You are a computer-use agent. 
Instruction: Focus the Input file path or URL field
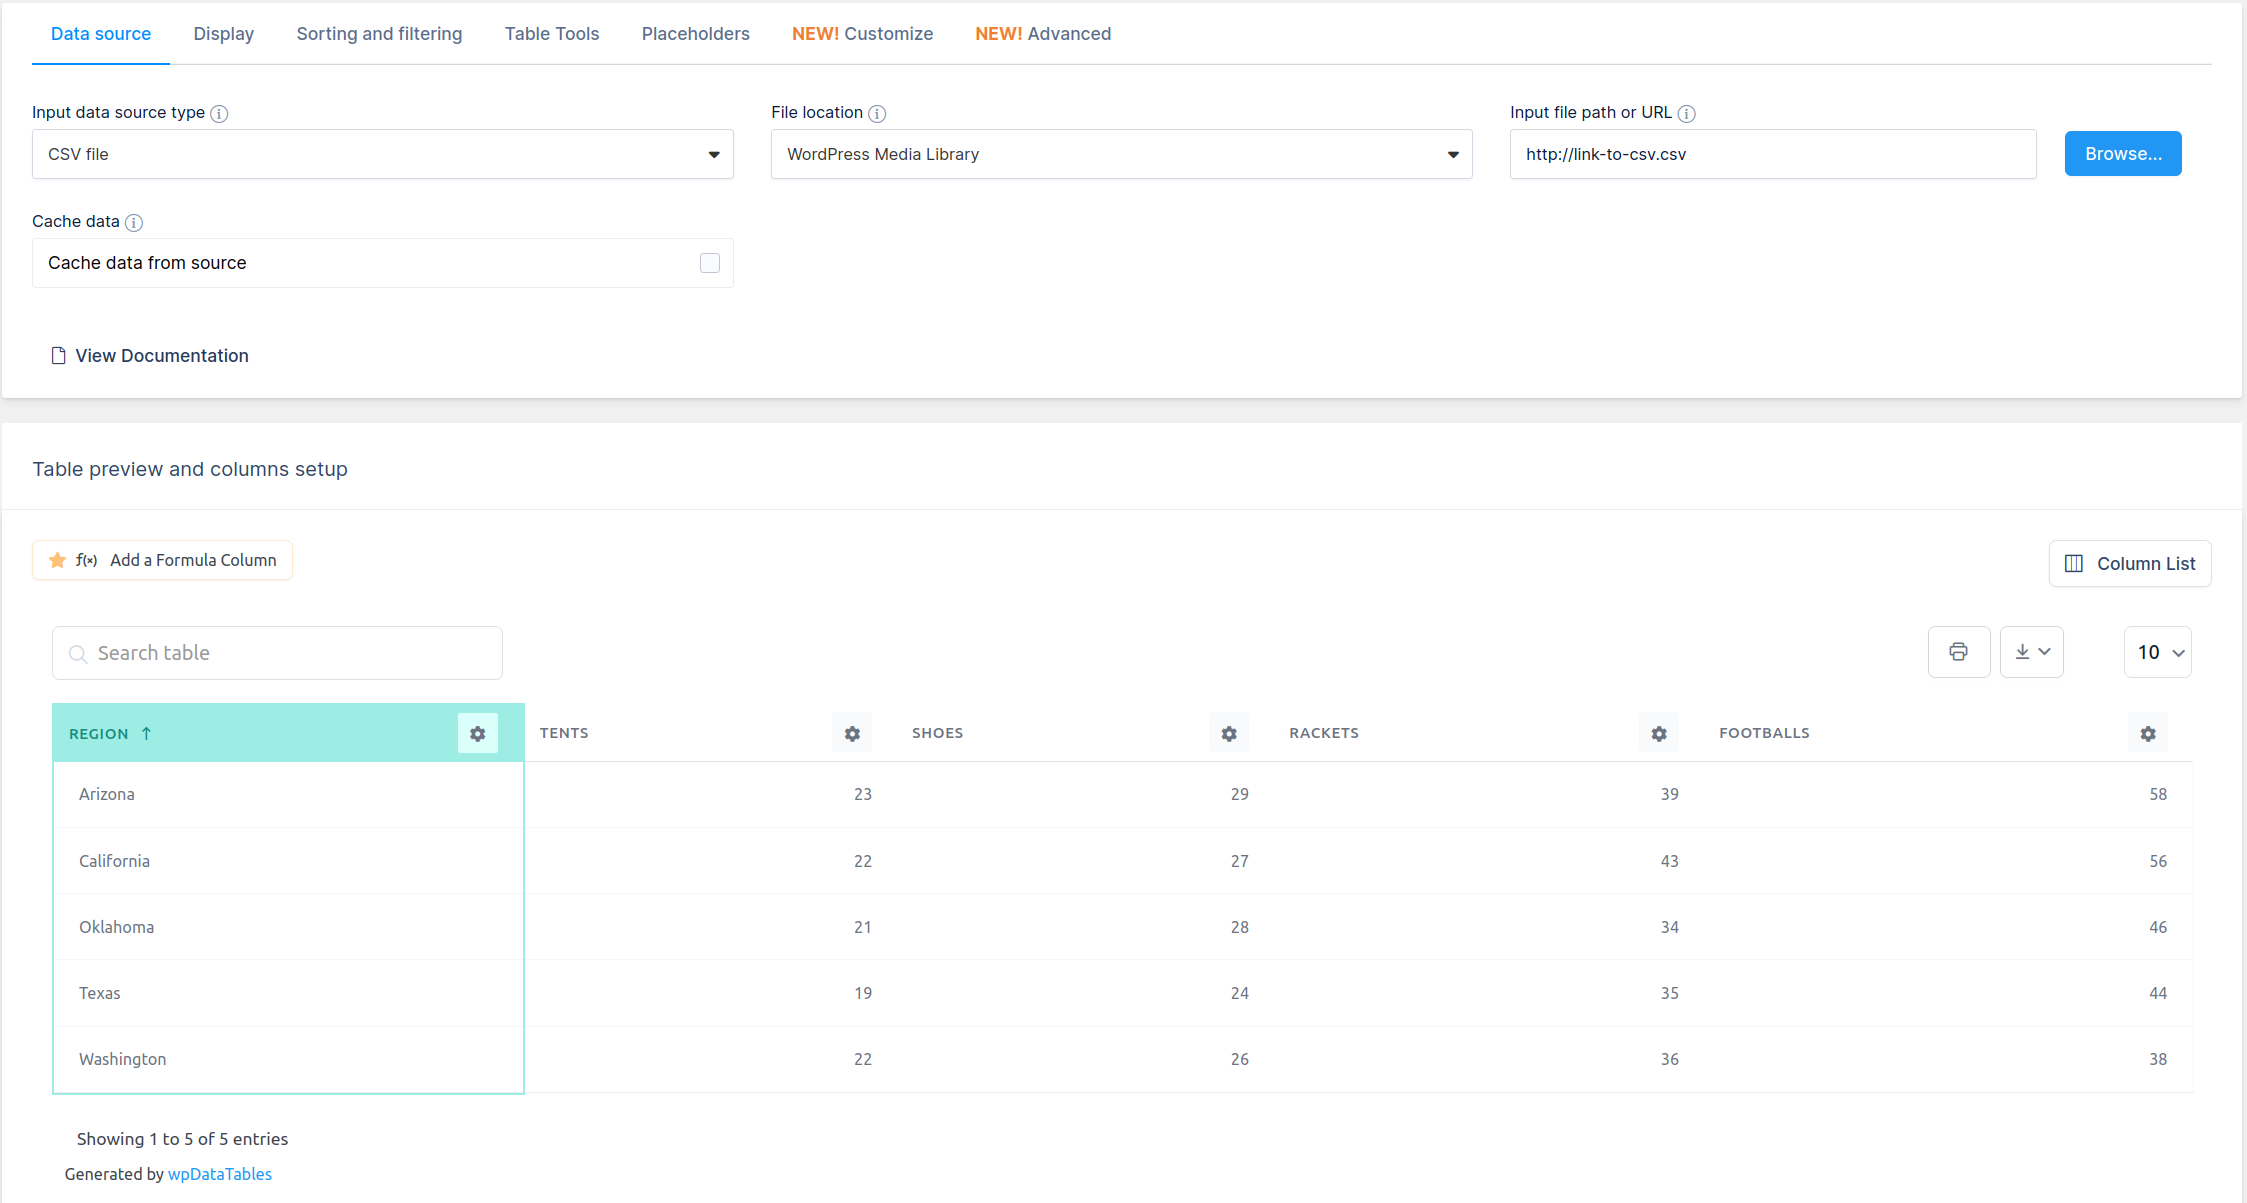tap(1773, 154)
